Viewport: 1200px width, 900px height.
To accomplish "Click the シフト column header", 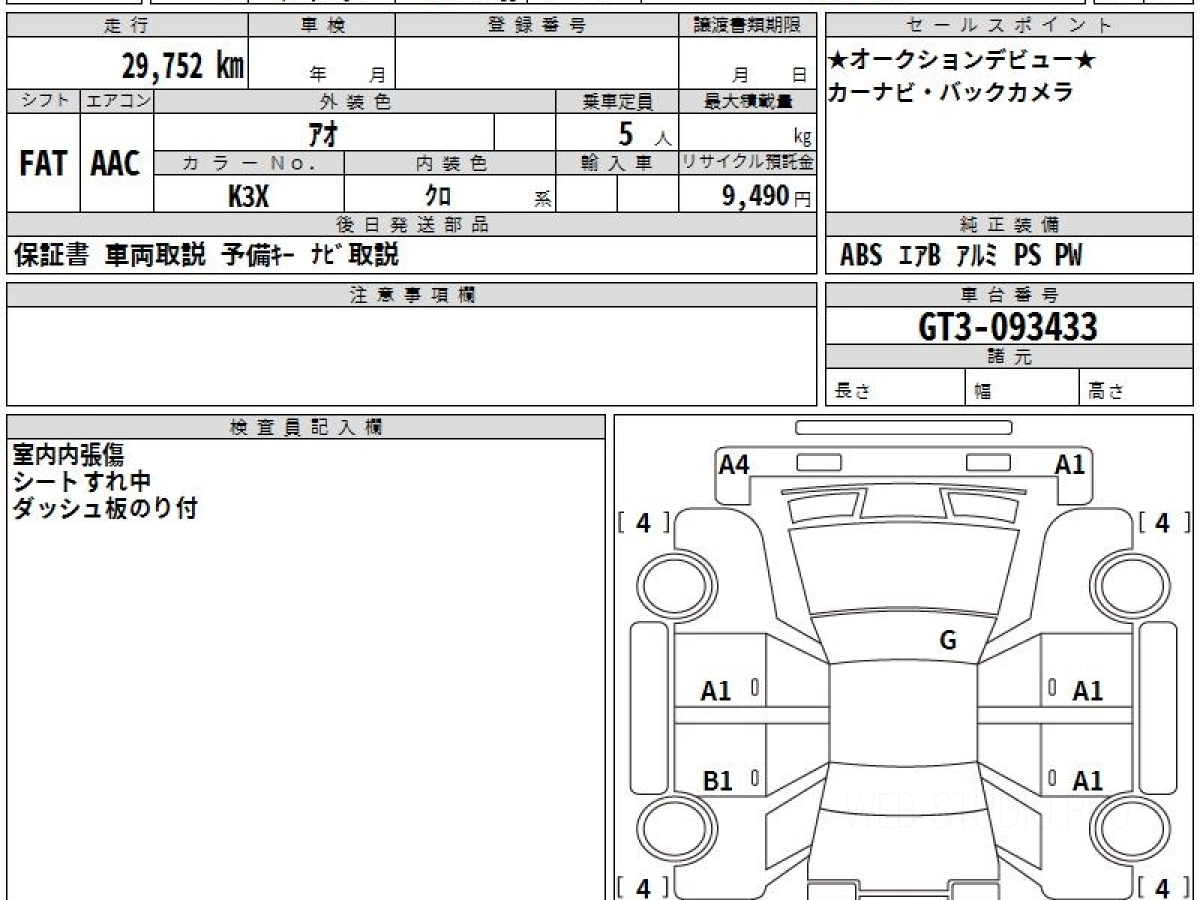I will [43, 101].
